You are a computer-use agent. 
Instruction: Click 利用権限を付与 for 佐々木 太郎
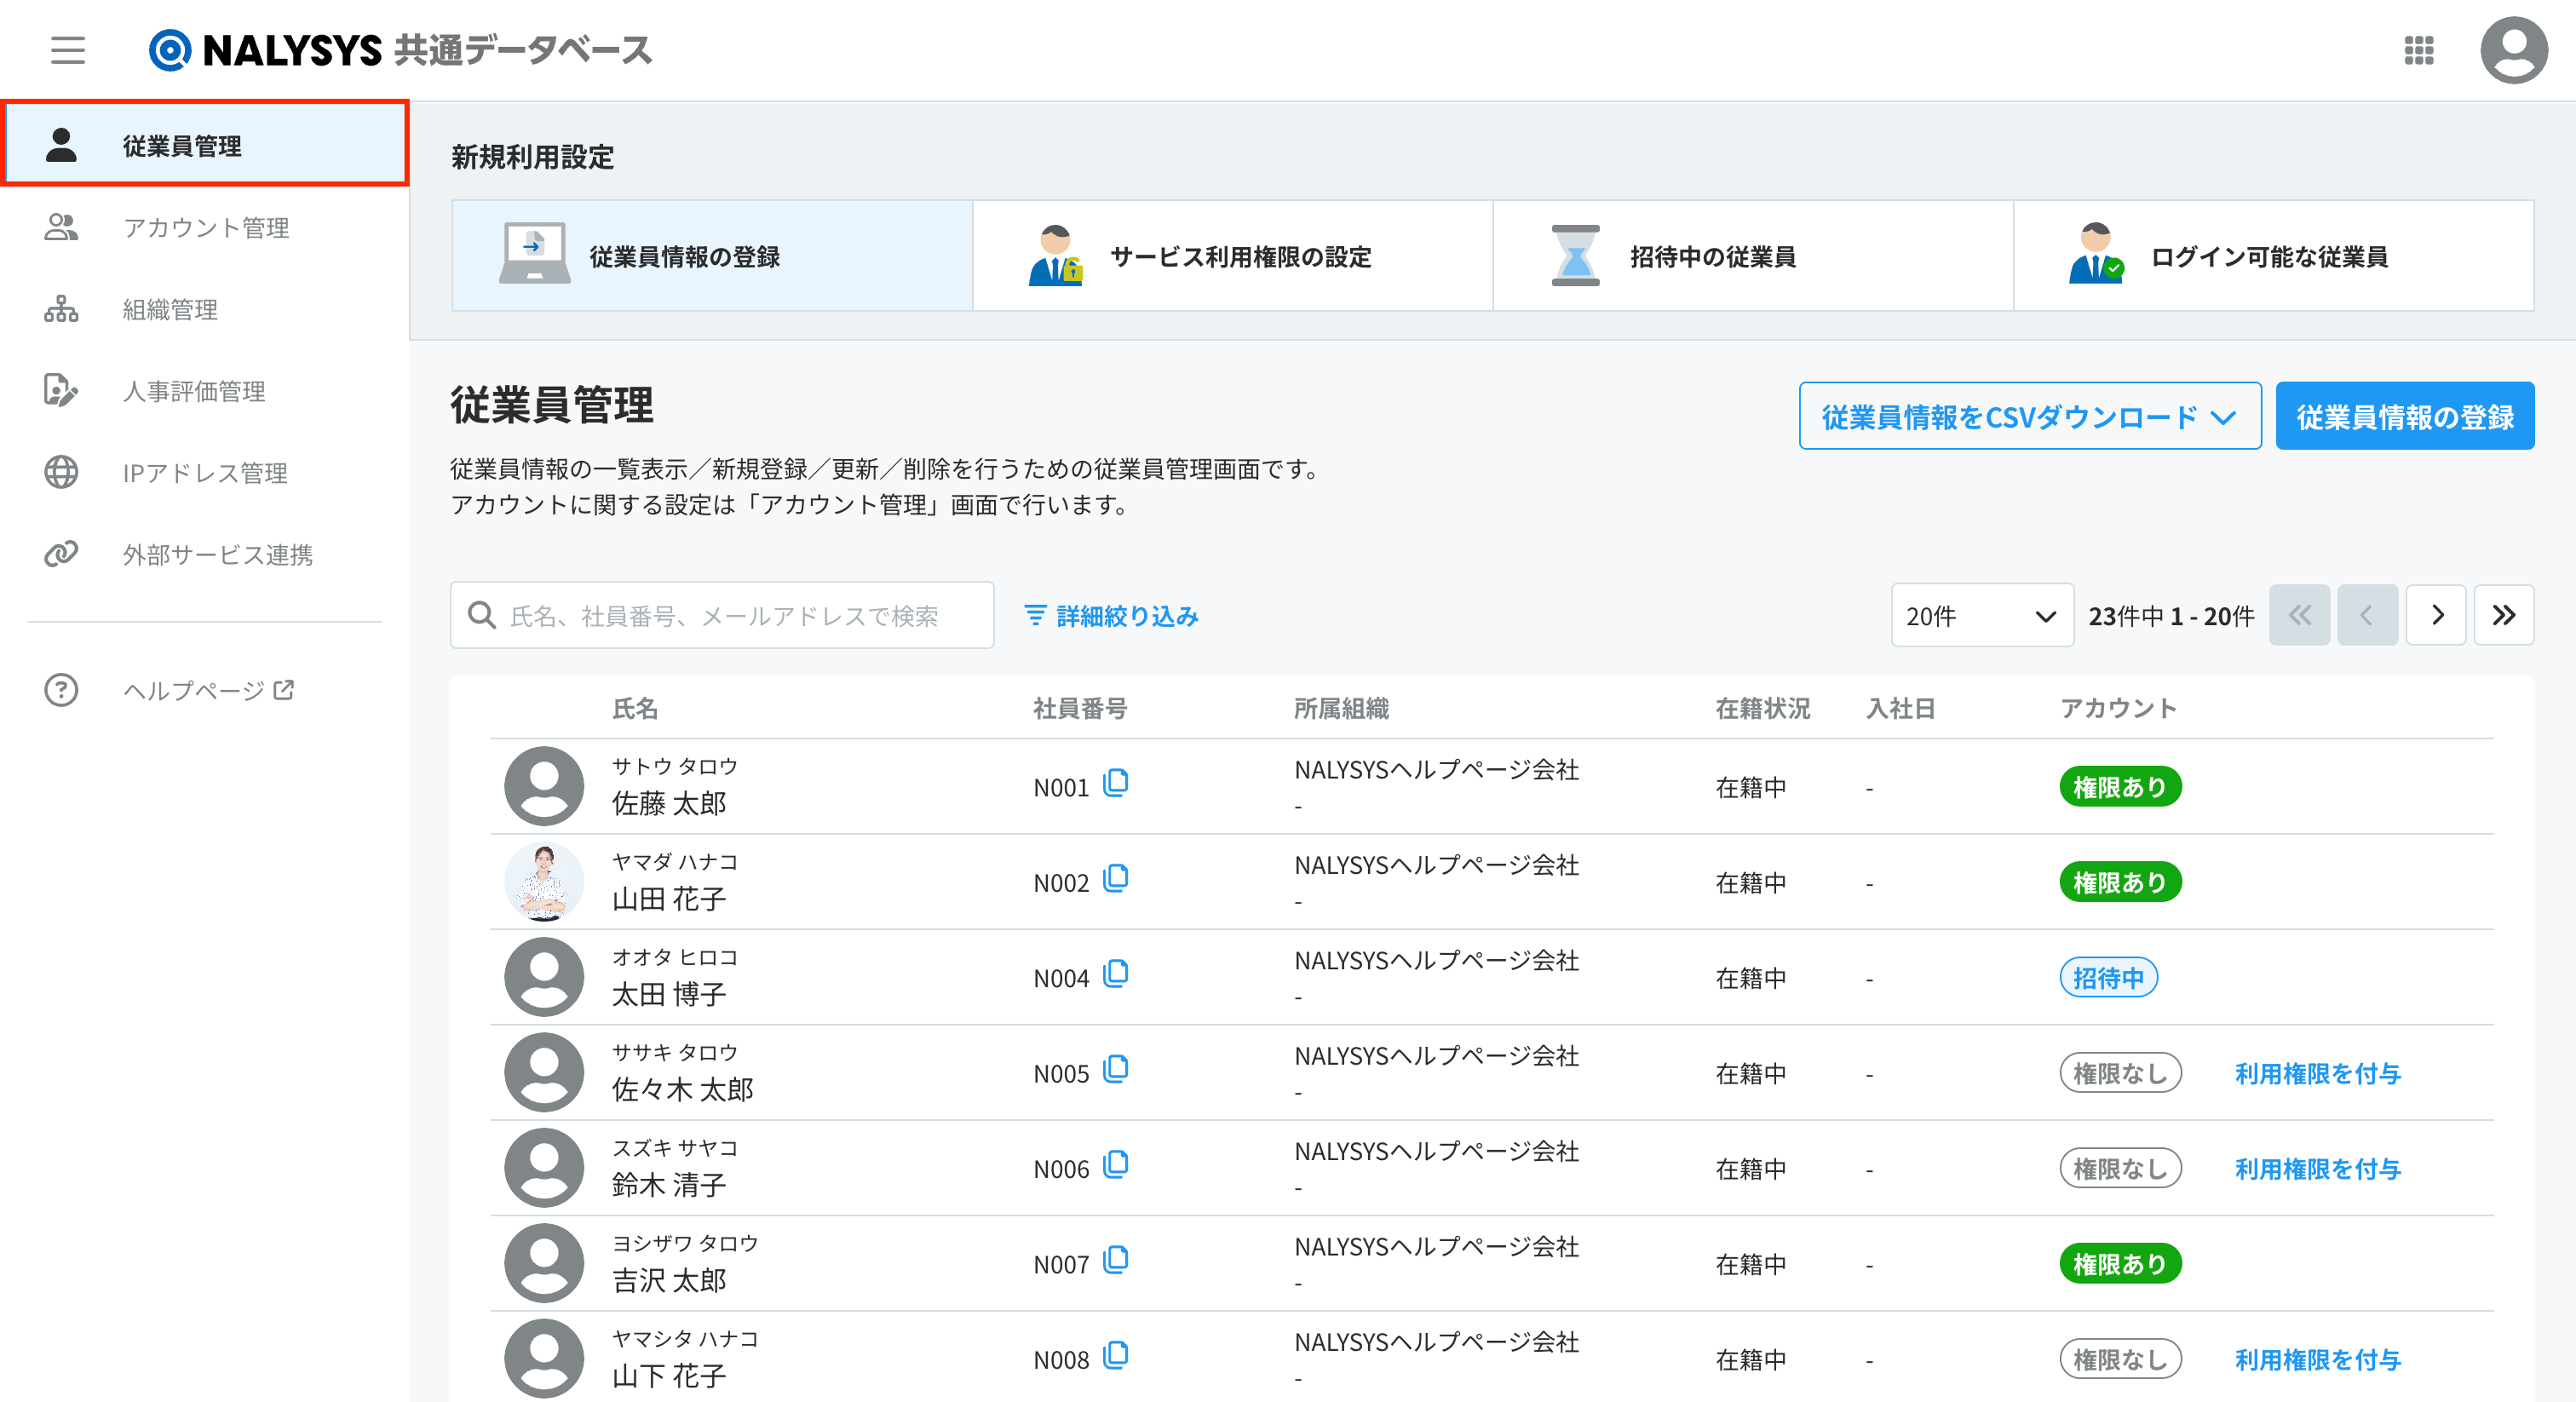(2317, 1073)
